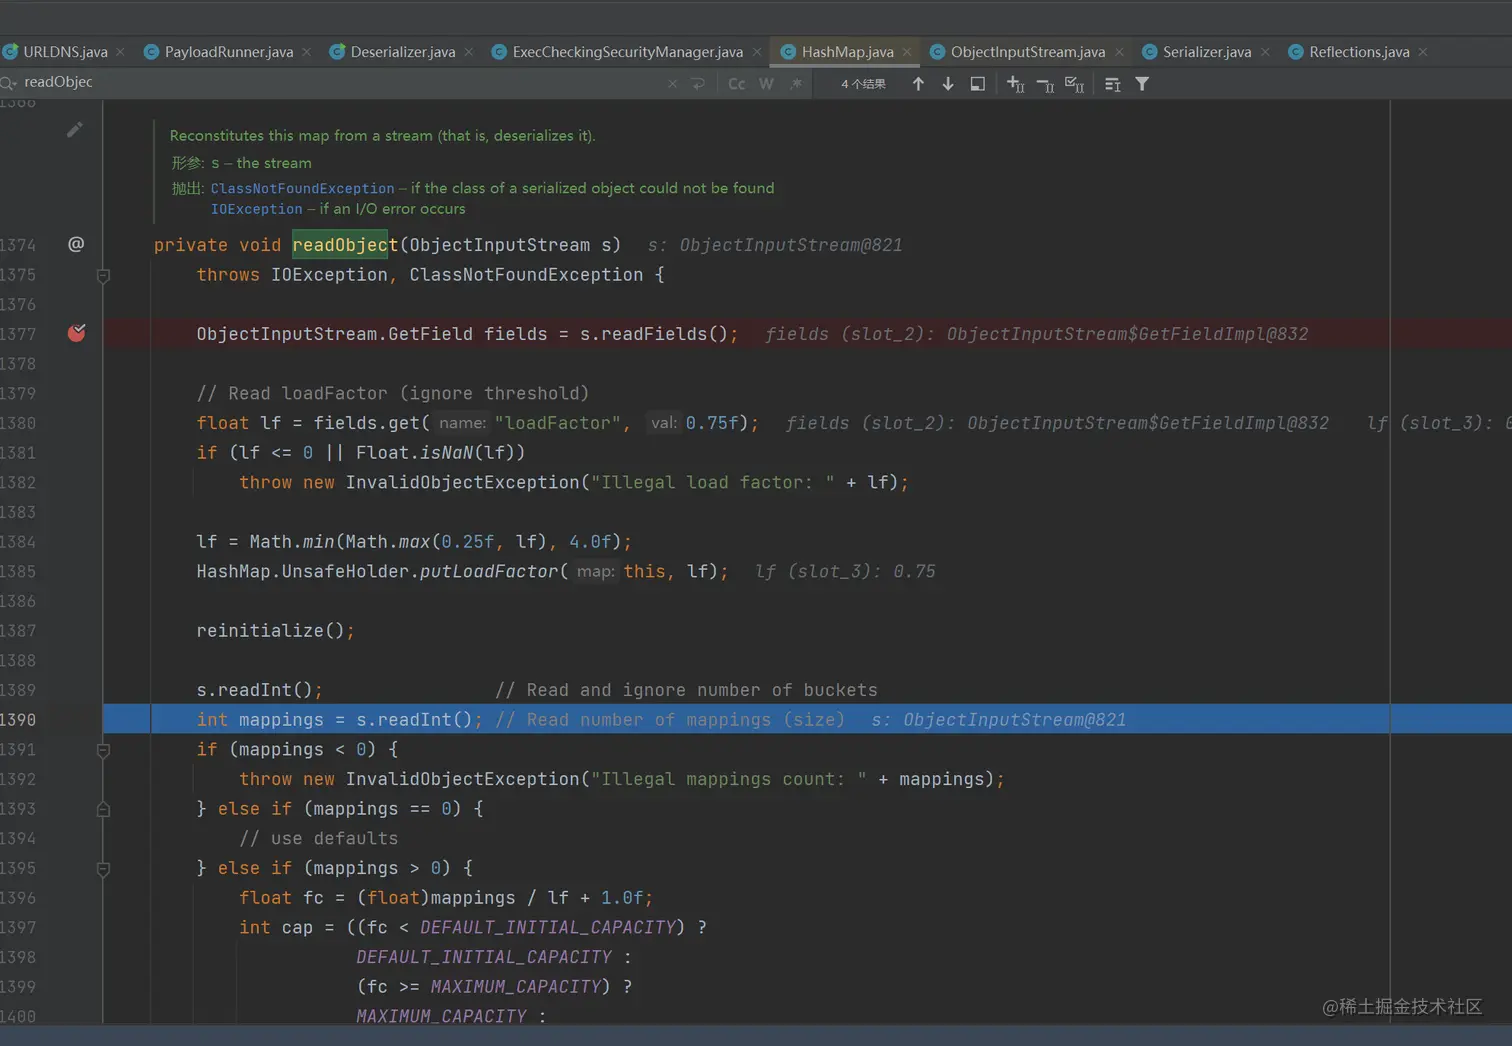Switch to the URLDNS.java tab

(64, 52)
